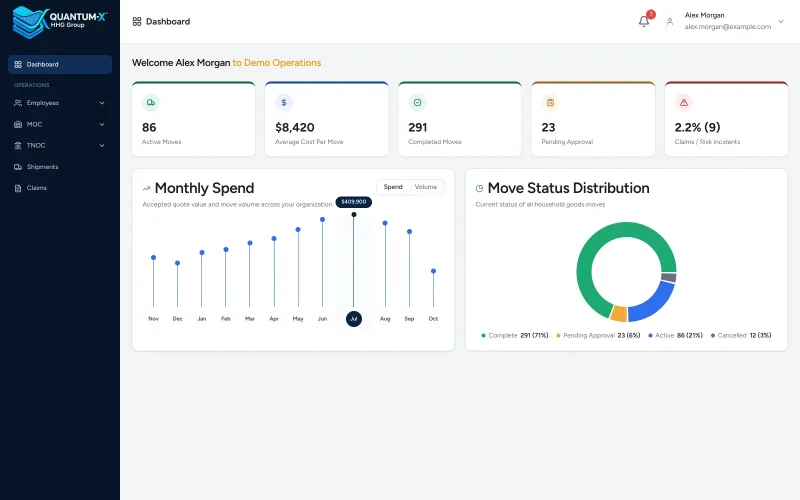Click the Apr month label on chart
Image resolution: width=800 pixels, height=500 pixels.
tap(274, 319)
